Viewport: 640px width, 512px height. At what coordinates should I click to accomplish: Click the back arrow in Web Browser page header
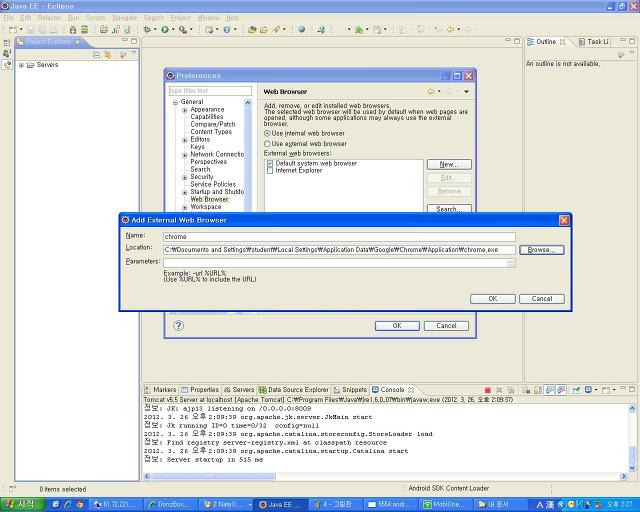pos(431,91)
